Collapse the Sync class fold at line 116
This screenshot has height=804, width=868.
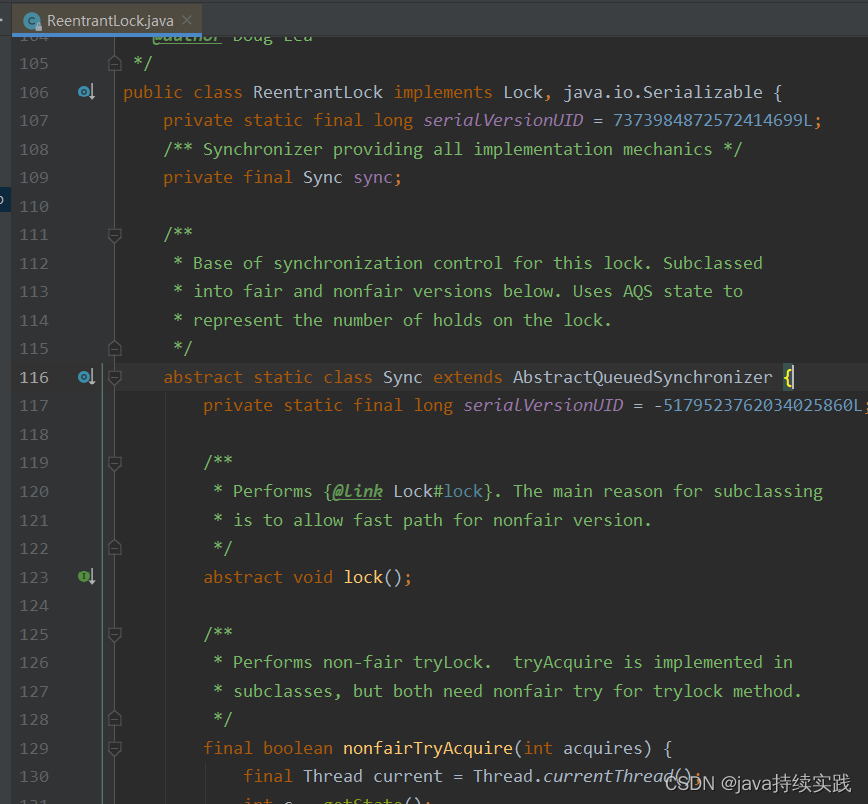[115, 378]
